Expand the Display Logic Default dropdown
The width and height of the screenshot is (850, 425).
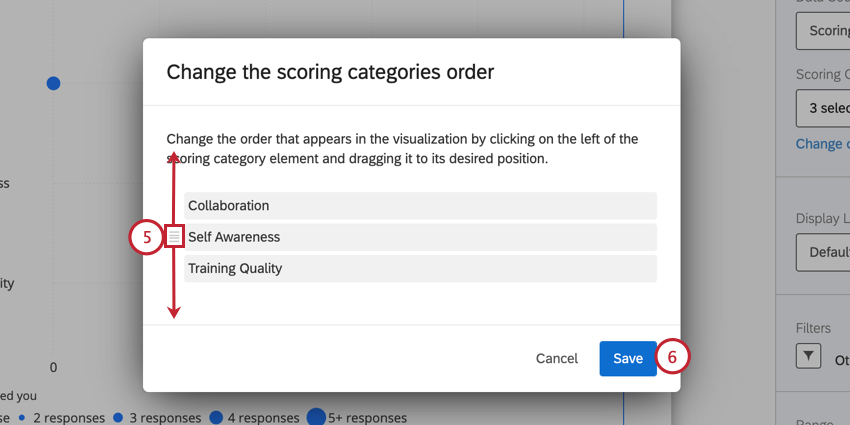822,251
